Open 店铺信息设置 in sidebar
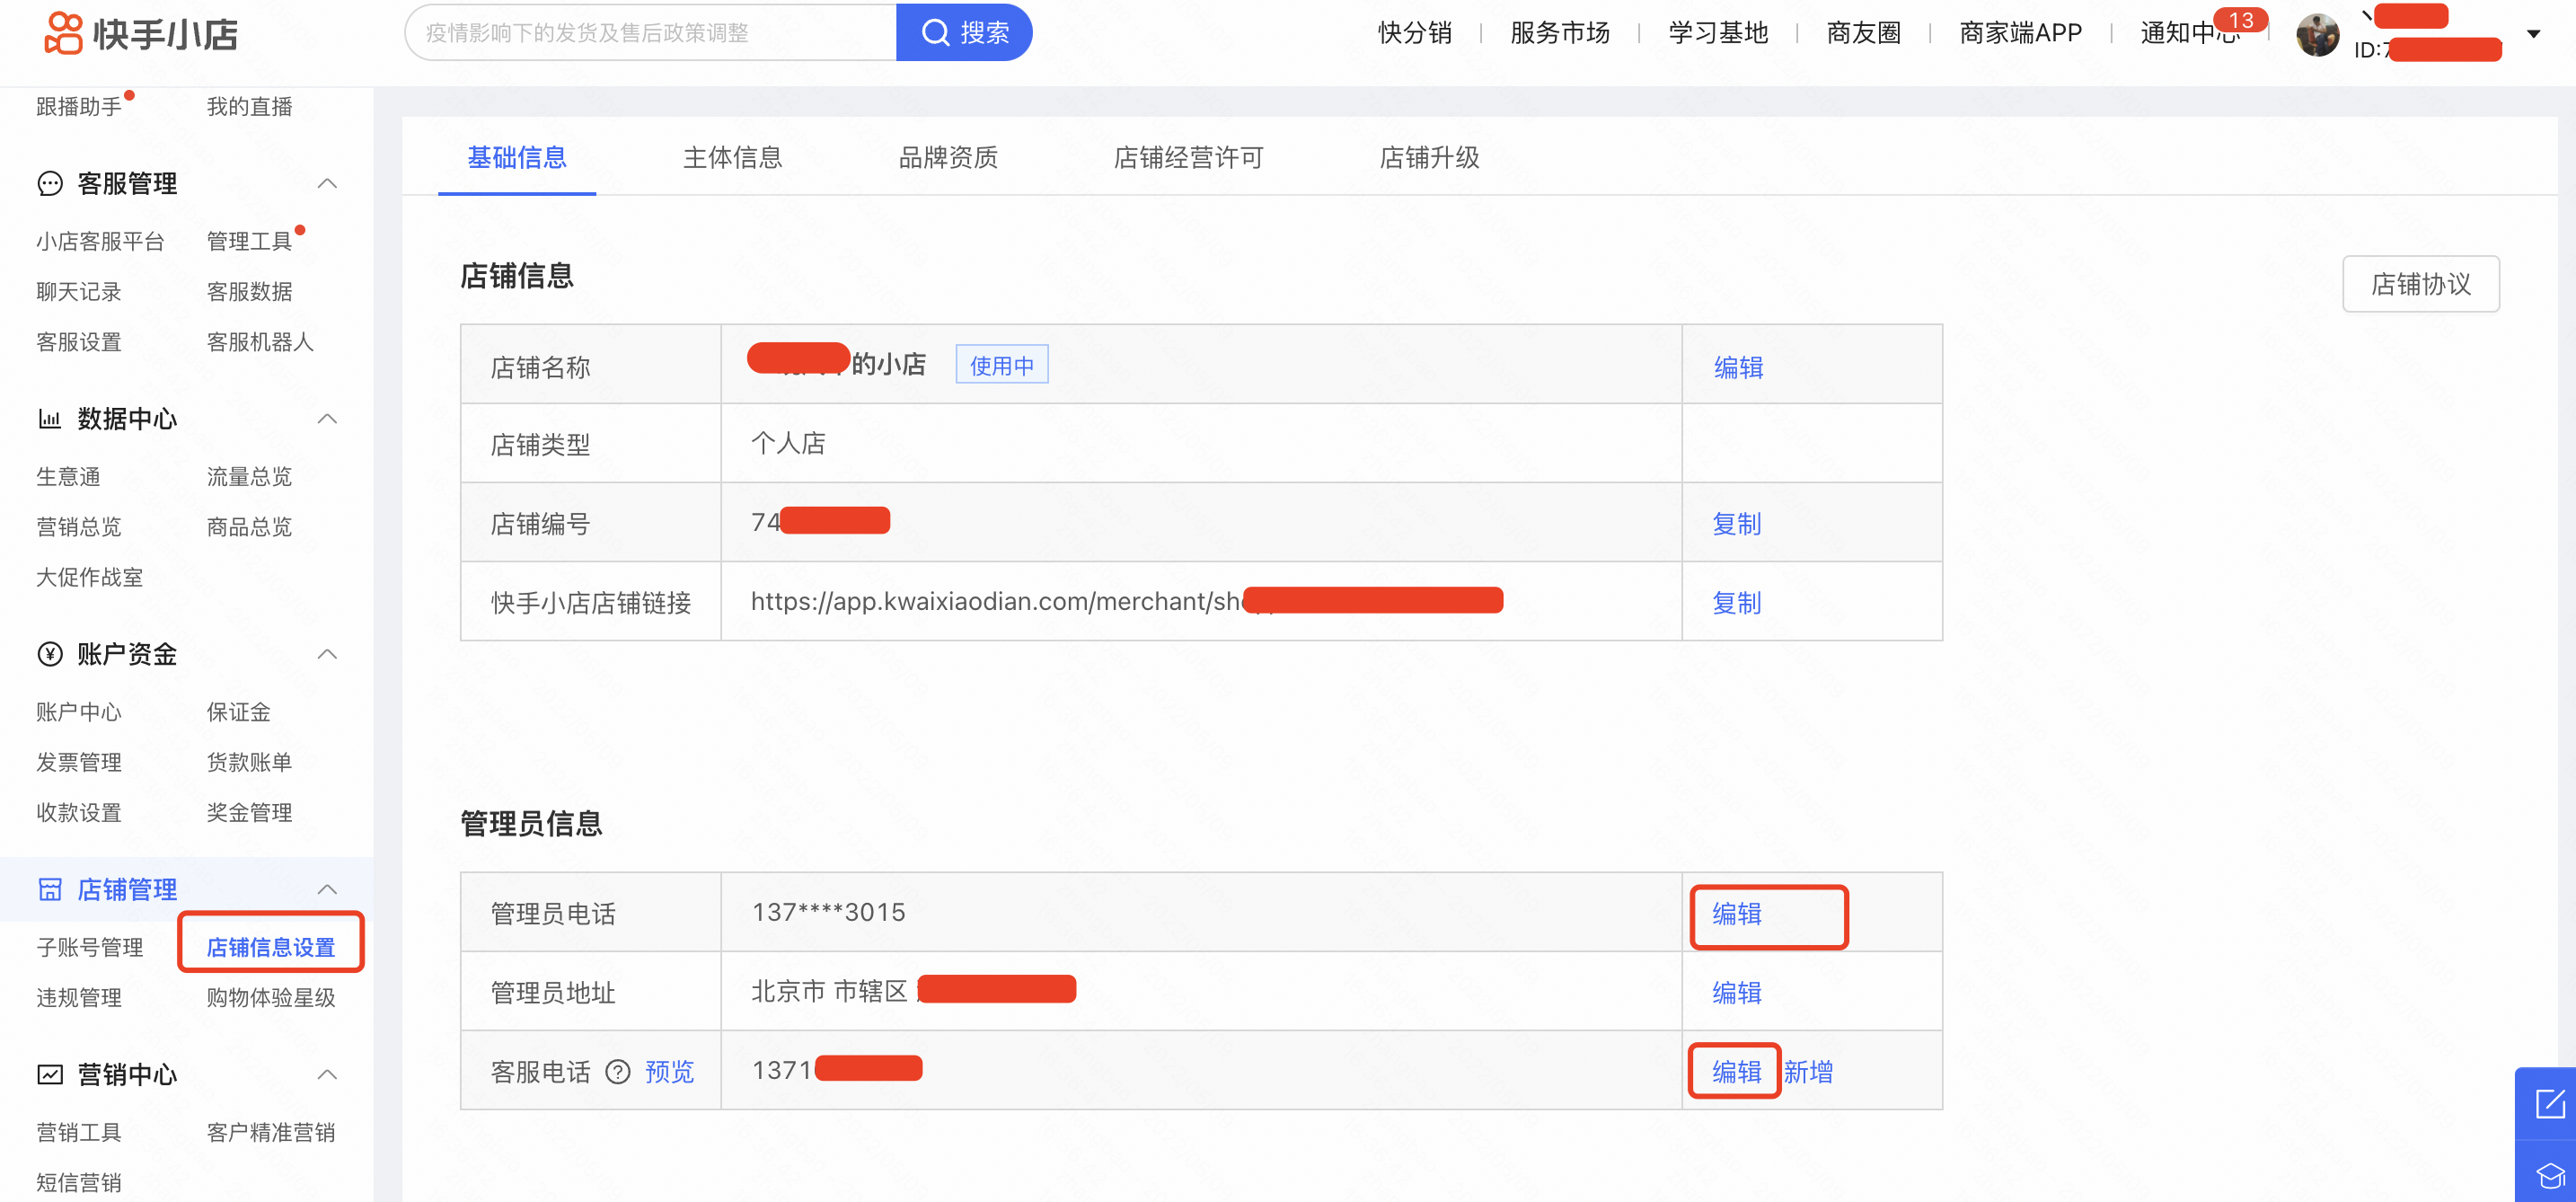Screen dimensions: 2576x1202 (x=271, y=947)
